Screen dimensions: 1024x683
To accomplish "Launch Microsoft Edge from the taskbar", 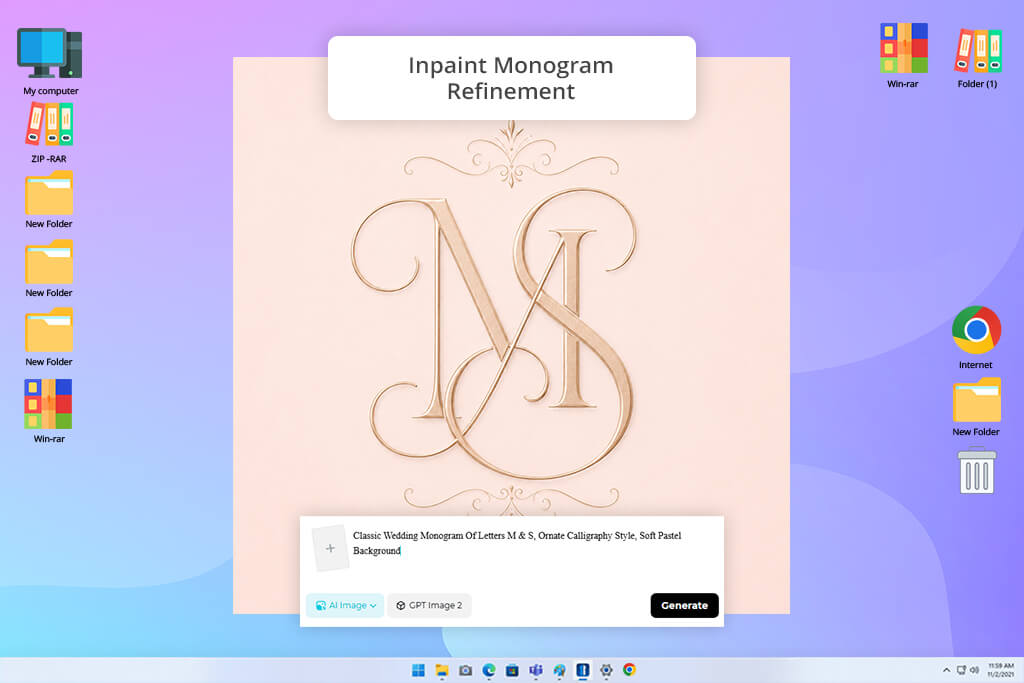I will click(489, 670).
